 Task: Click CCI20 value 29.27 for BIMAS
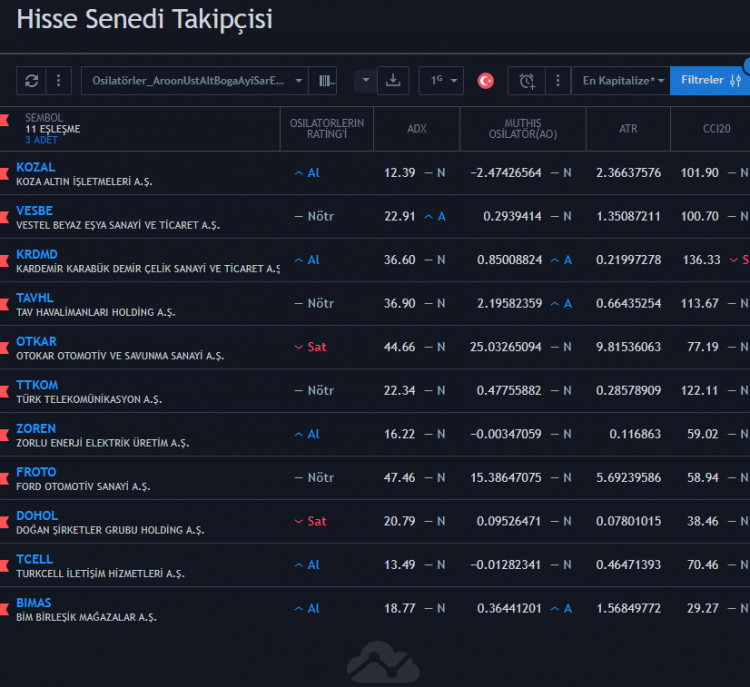pos(703,608)
